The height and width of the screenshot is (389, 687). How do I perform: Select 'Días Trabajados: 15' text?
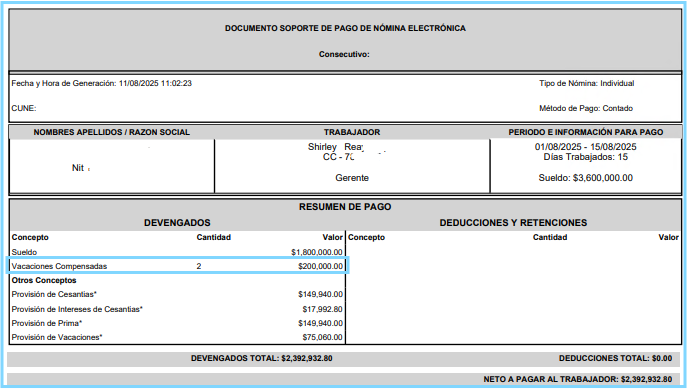(585, 157)
